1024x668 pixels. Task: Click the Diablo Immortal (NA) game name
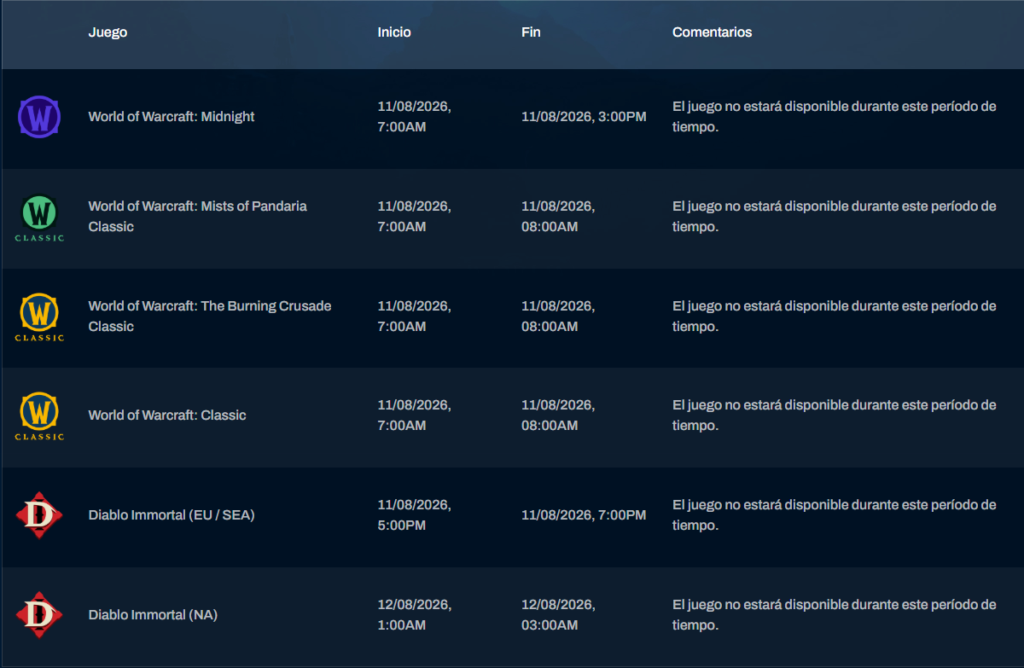point(153,615)
